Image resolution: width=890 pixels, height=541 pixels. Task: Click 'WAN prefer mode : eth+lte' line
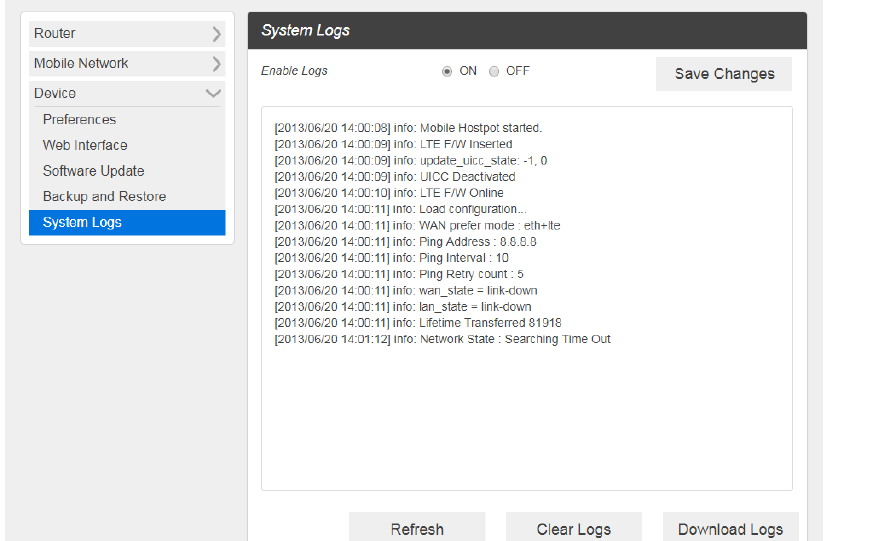pyautogui.click(x=417, y=225)
